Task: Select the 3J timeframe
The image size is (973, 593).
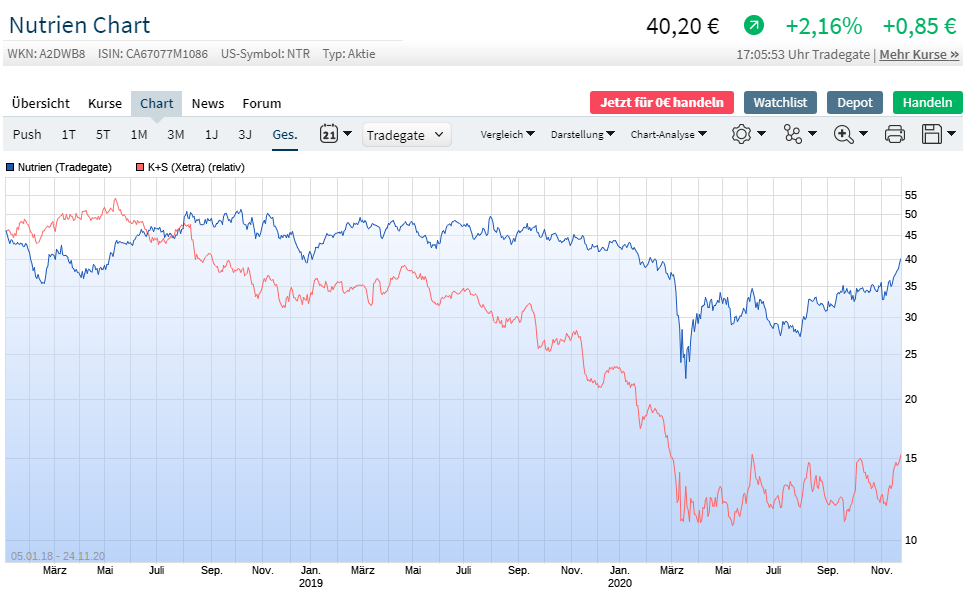Action: pos(245,135)
